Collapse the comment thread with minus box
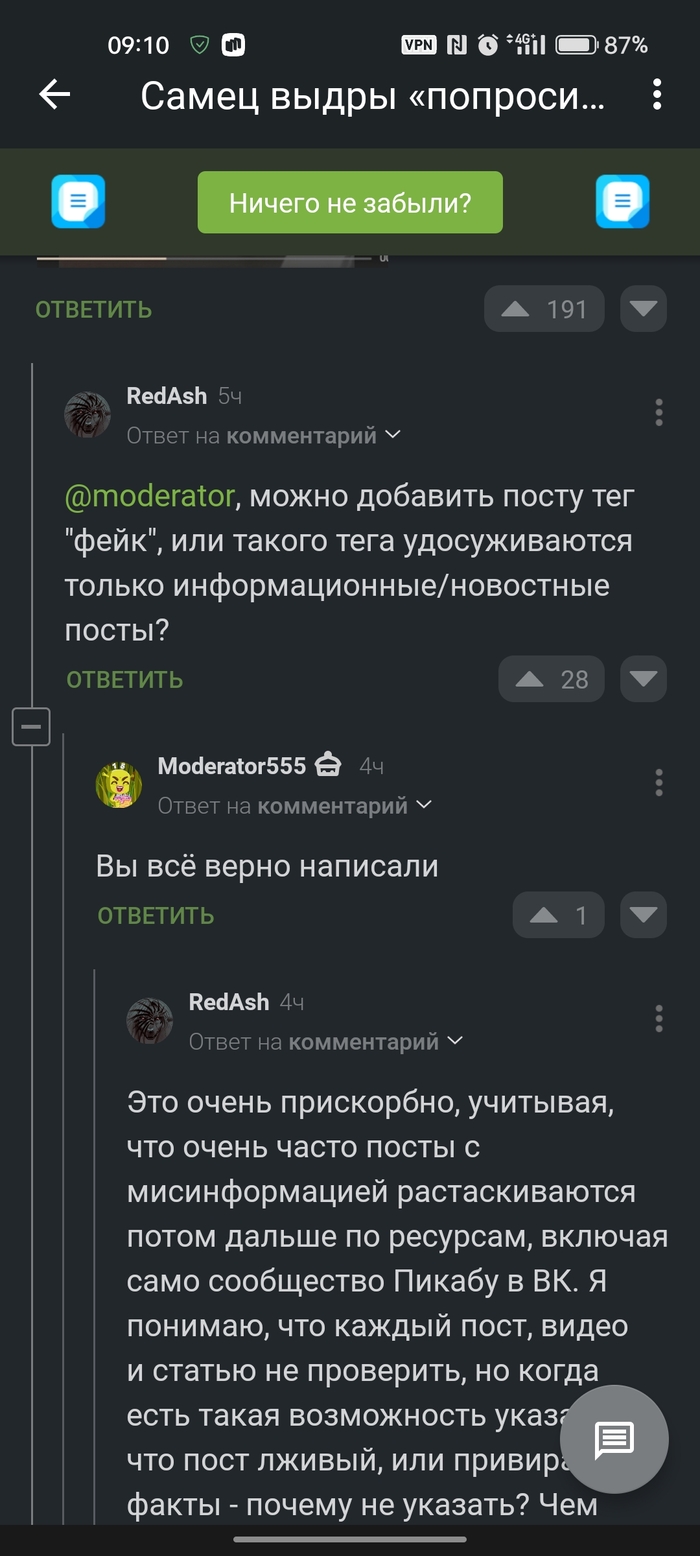This screenshot has width=700, height=1556. point(31,726)
